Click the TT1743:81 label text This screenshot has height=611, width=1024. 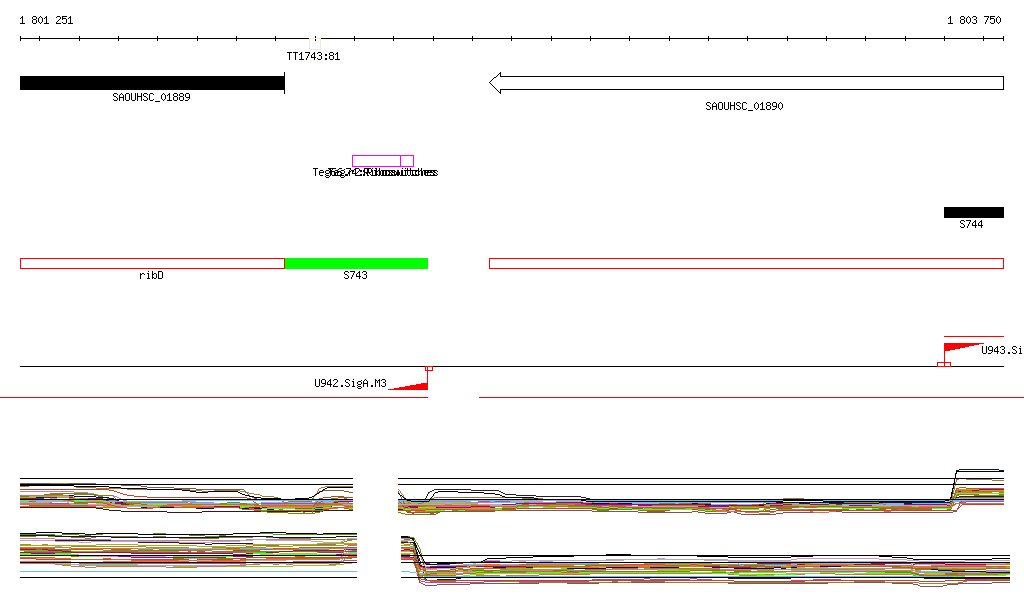click(x=313, y=56)
